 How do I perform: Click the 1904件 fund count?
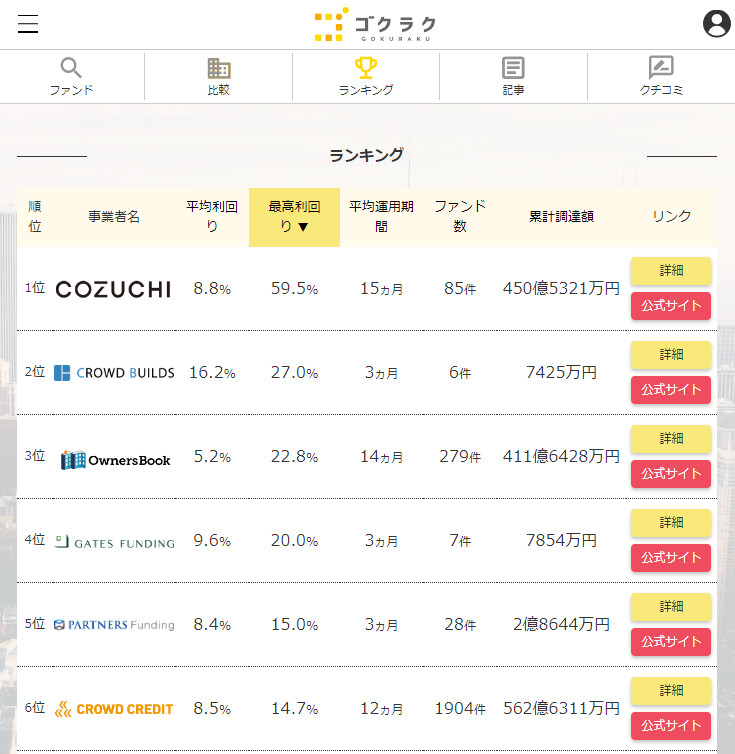(x=460, y=709)
